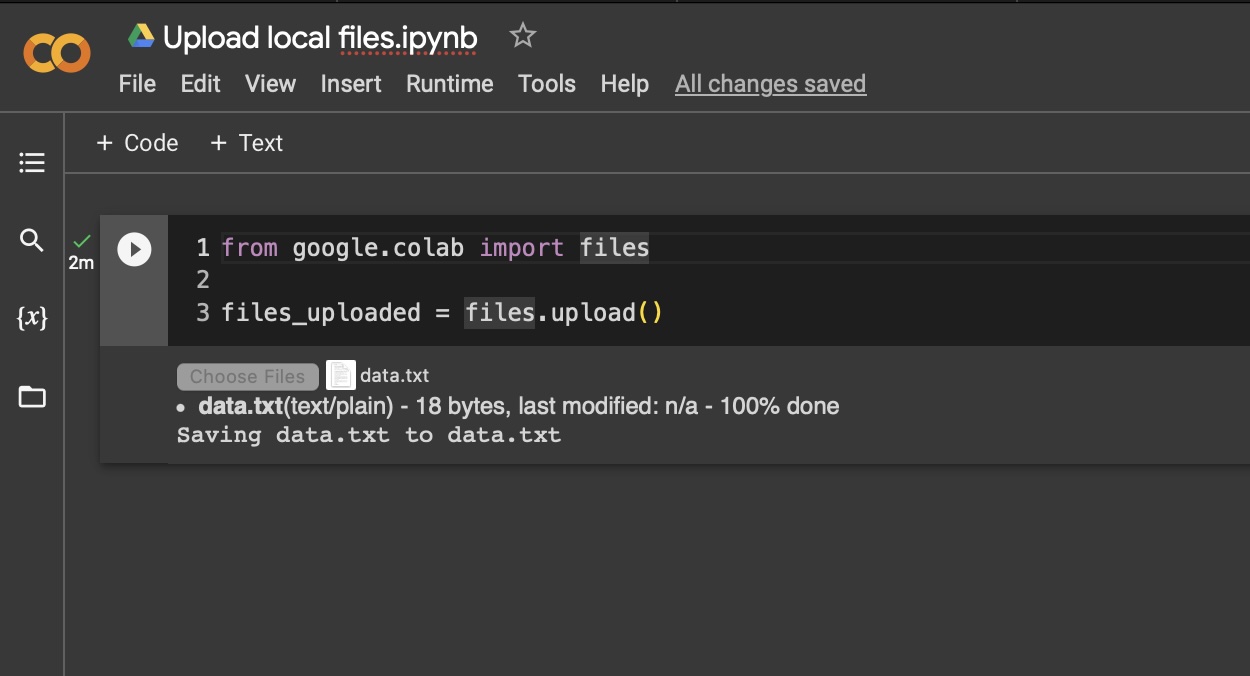Image resolution: width=1250 pixels, height=676 pixels.
Task: Open the Tools menu
Action: click(x=547, y=84)
